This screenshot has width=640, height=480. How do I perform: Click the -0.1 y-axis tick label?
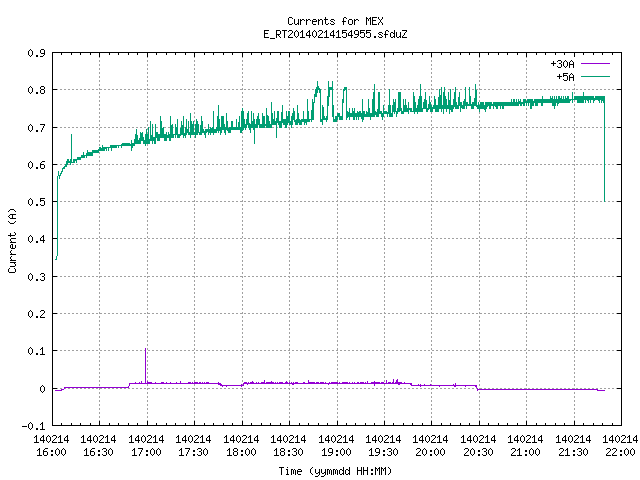[x=33, y=426]
